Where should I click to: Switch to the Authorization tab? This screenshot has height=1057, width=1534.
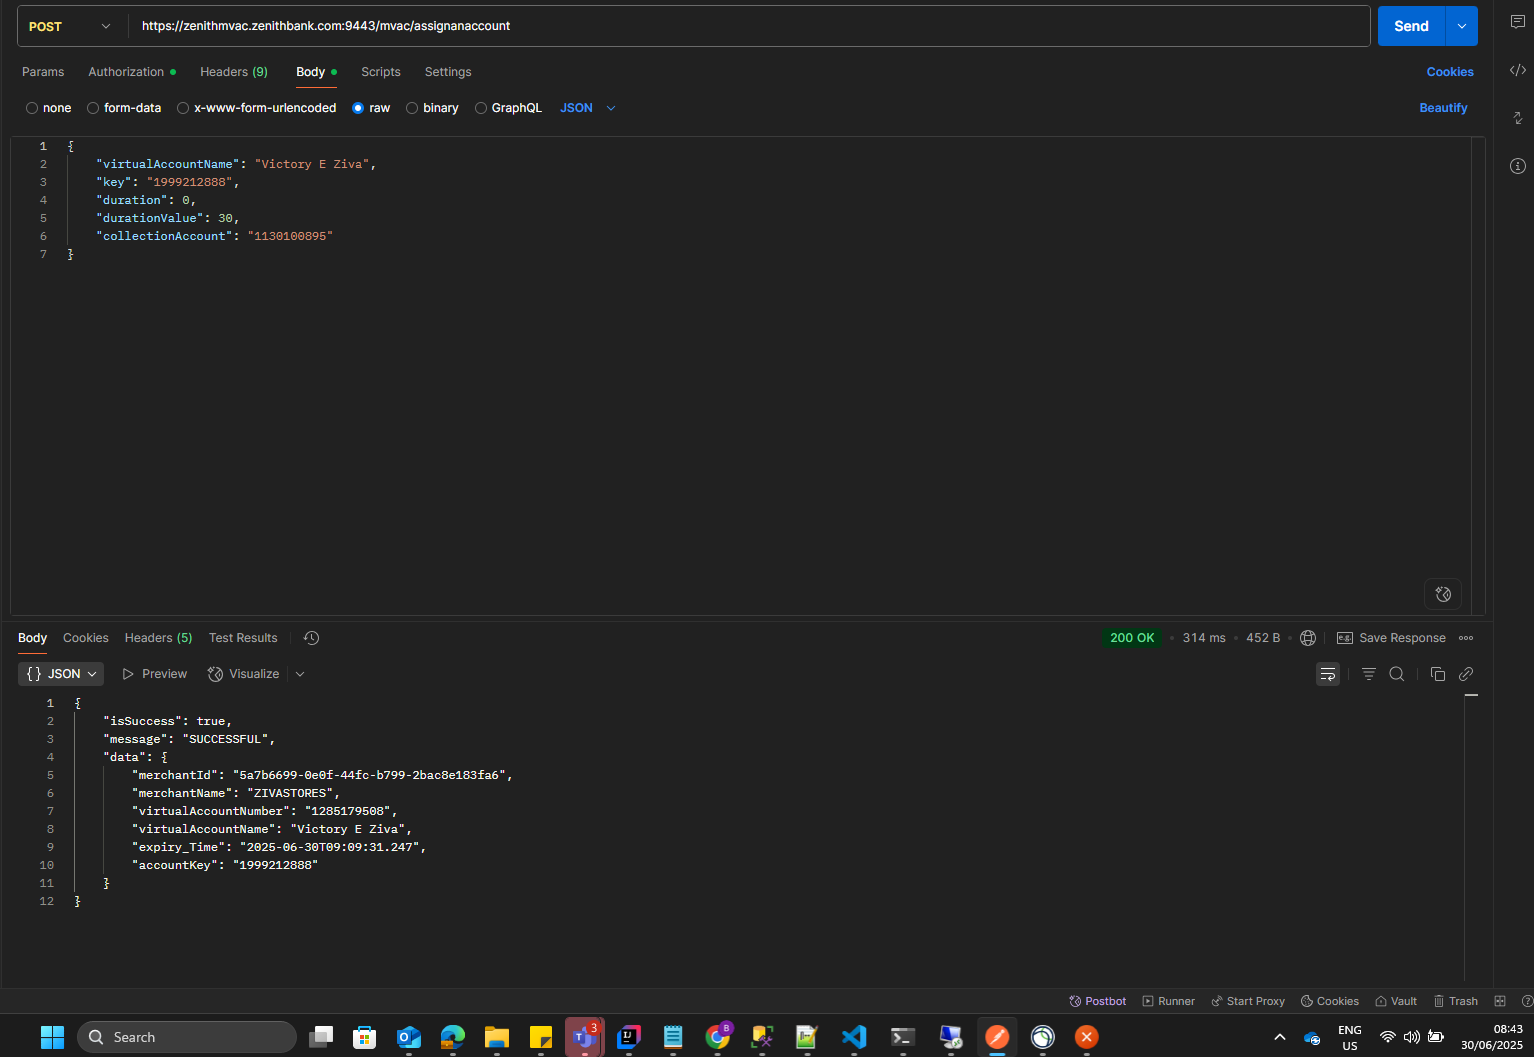(126, 72)
